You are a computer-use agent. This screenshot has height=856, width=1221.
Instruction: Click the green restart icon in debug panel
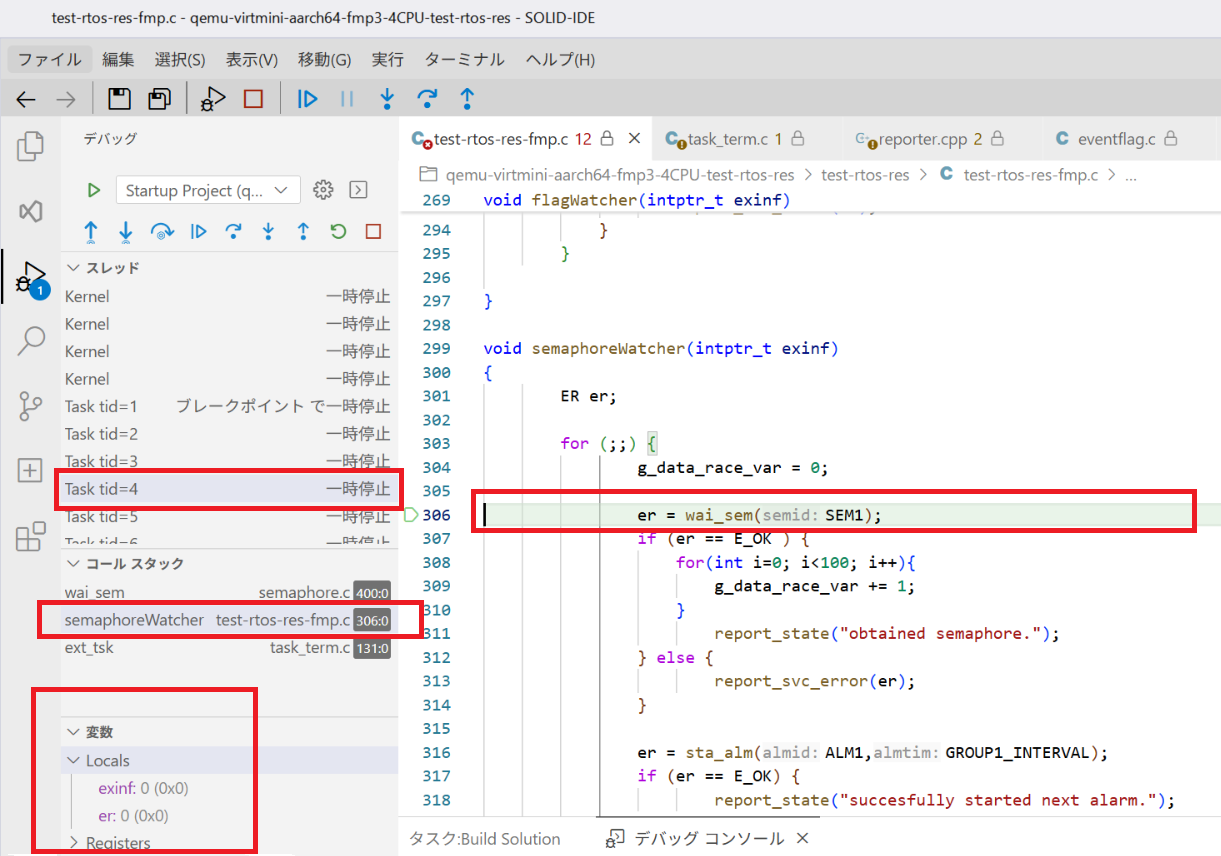click(338, 232)
